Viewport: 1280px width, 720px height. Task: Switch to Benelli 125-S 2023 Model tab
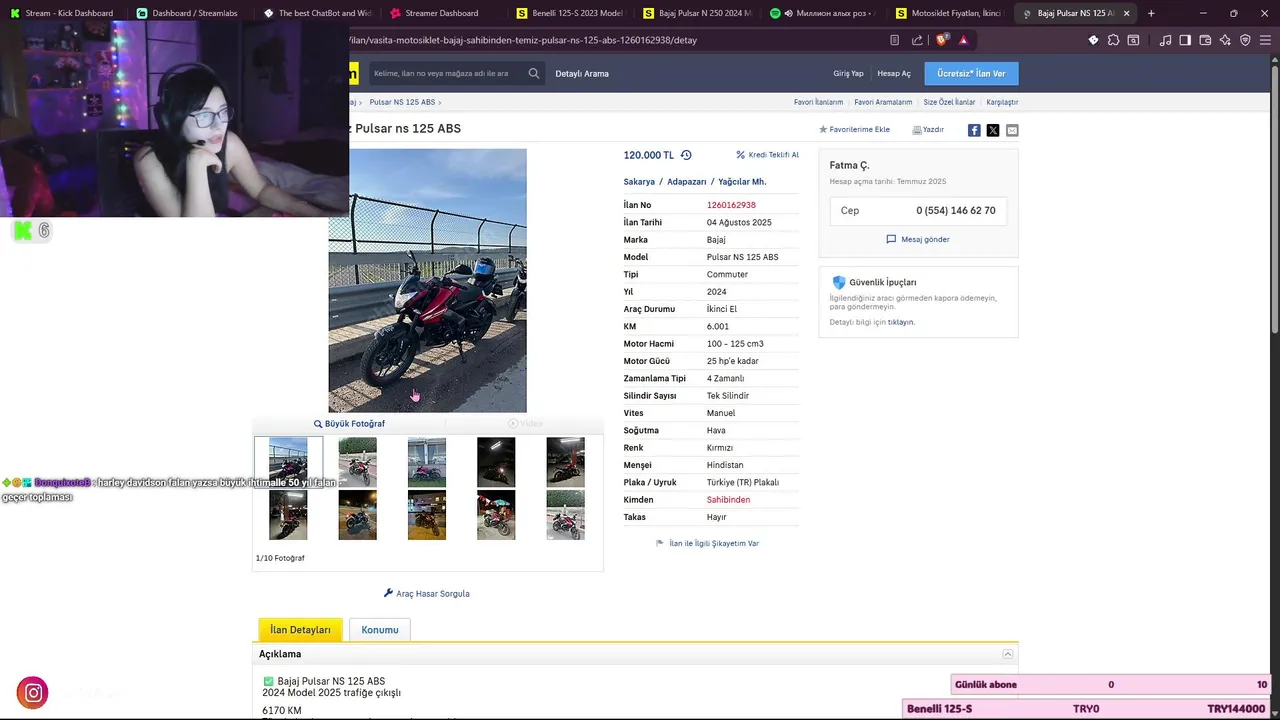(570, 13)
